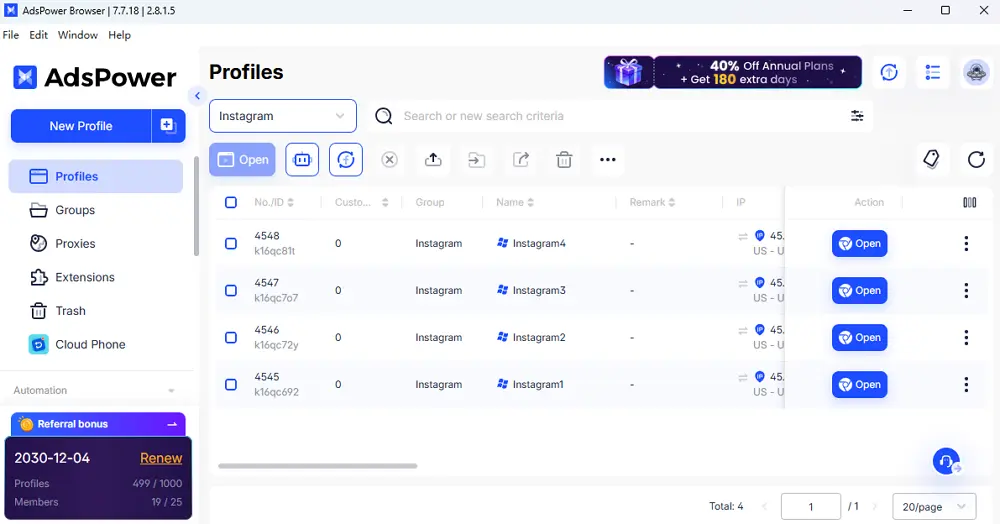
Task: Go to Profiles in sidebar
Action: 96,177
